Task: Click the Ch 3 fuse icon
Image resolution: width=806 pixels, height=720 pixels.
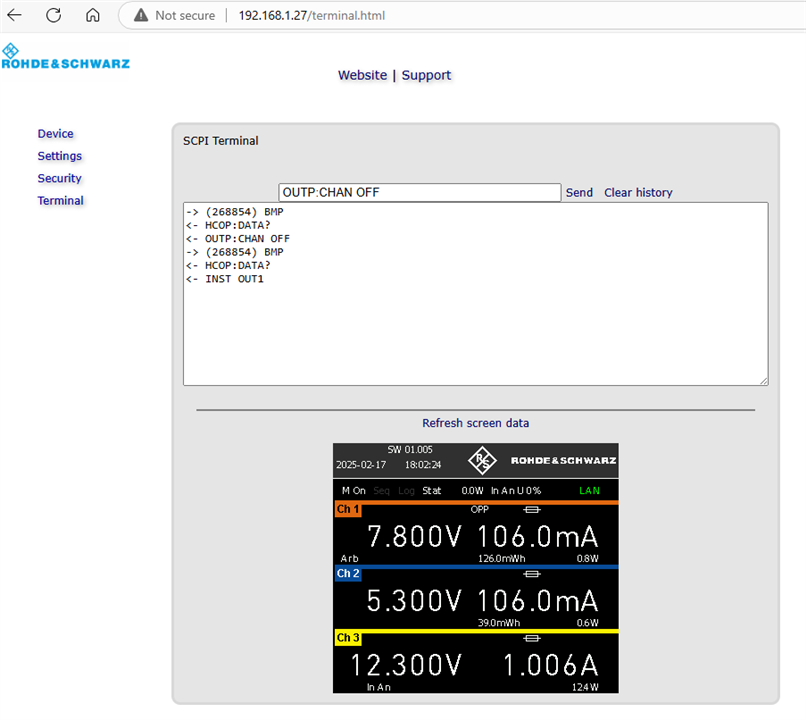Action: point(532,638)
